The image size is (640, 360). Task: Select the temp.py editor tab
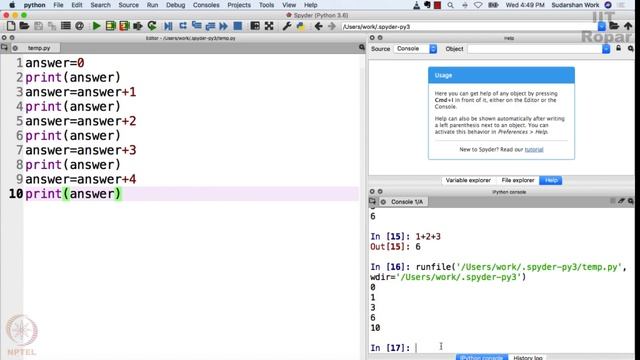[39, 48]
